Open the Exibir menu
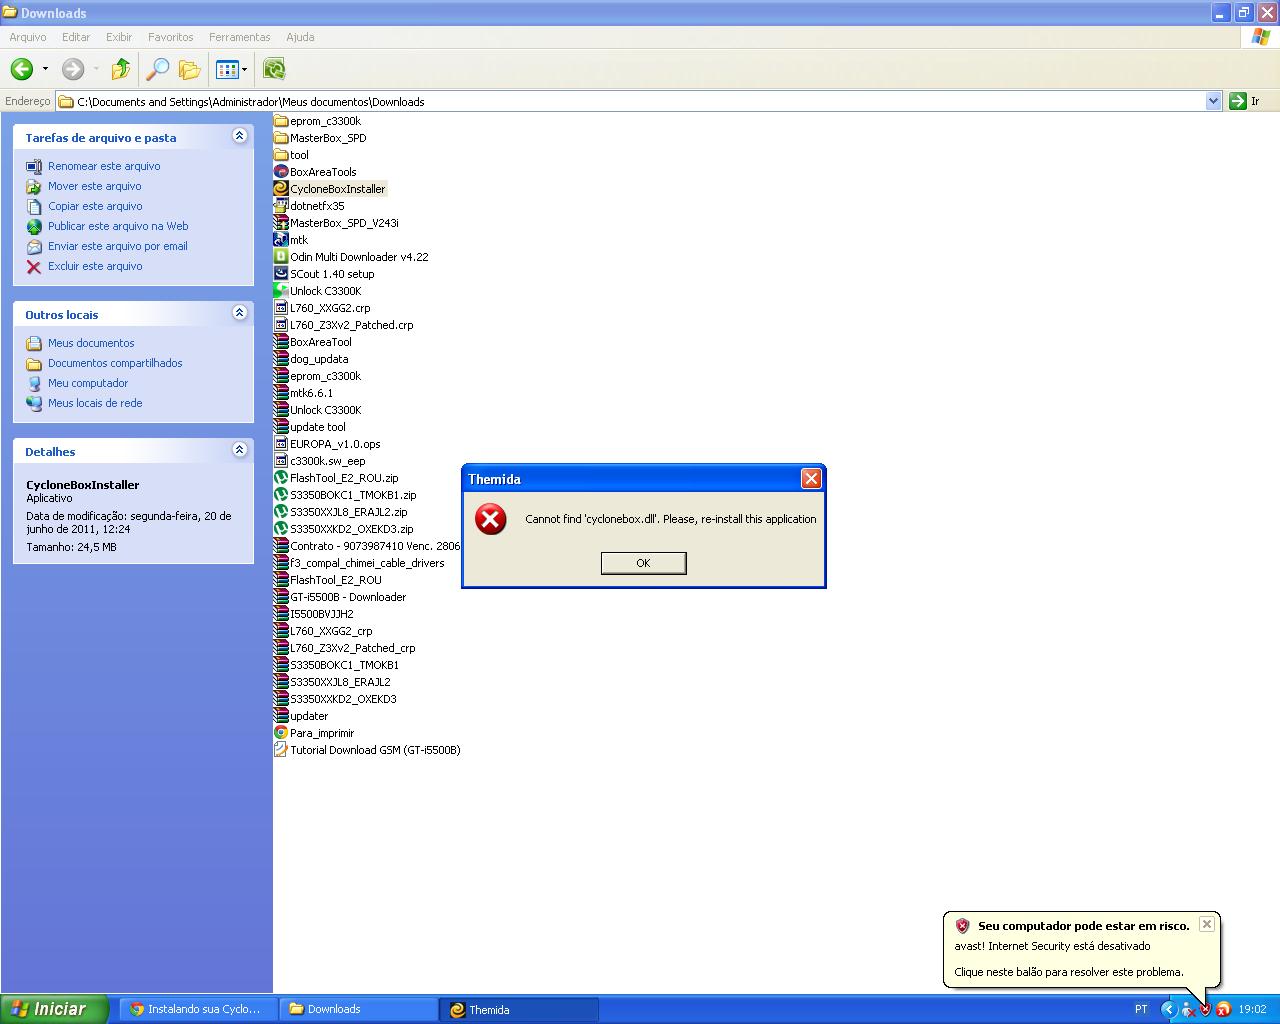This screenshot has height=1024, width=1280. [119, 37]
